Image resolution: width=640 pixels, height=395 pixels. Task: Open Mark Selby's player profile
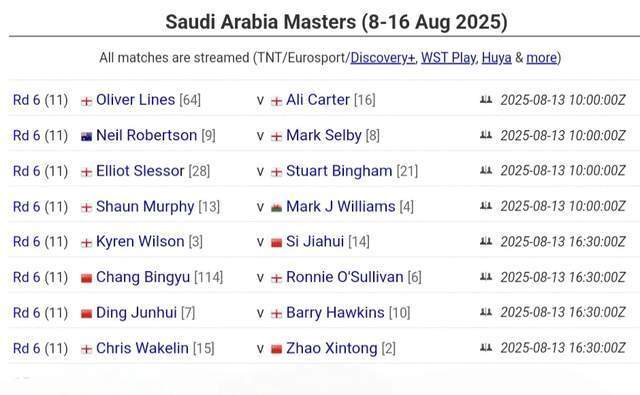tap(324, 135)
